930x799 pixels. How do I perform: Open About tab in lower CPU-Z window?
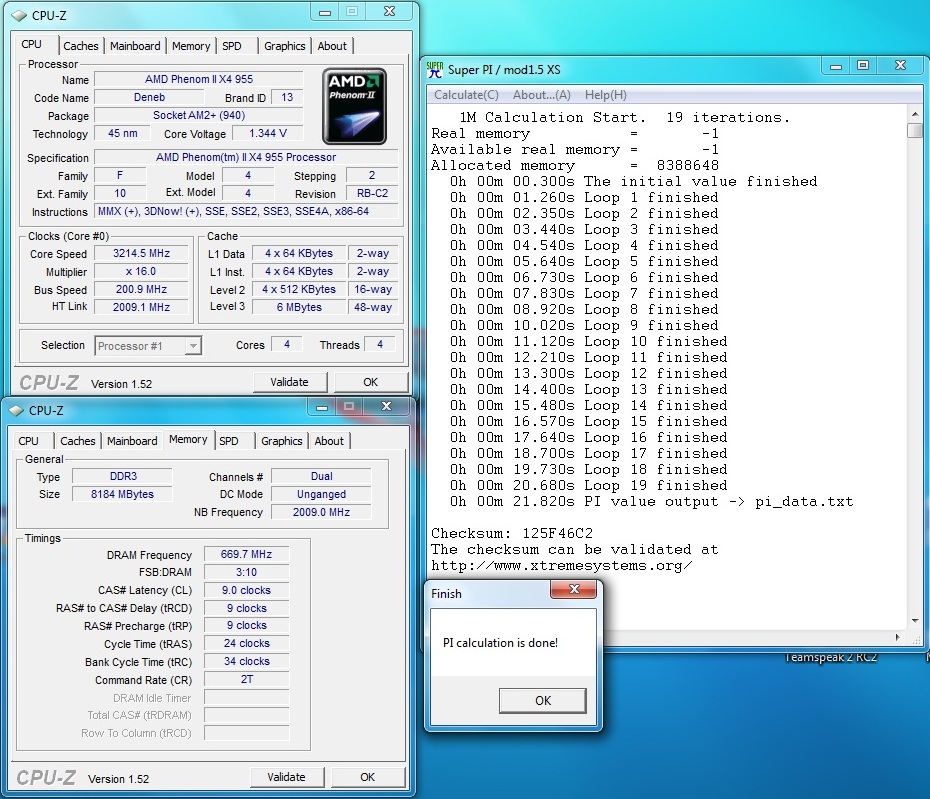(329, 441)
